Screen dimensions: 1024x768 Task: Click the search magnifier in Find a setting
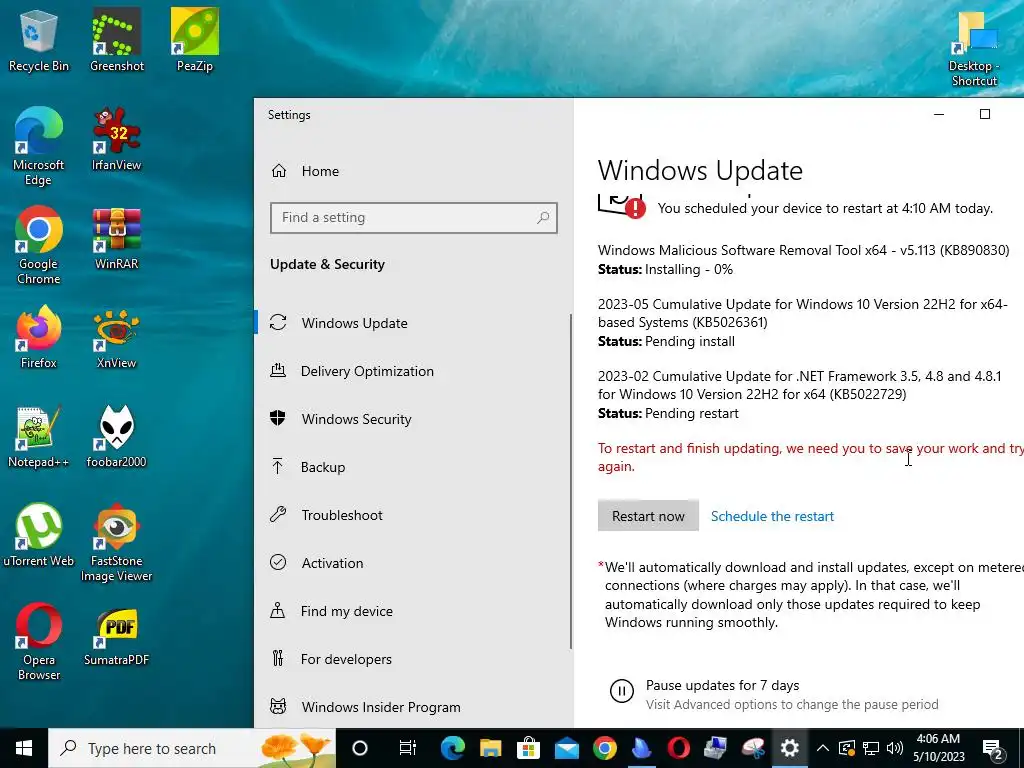coord(543,217)
